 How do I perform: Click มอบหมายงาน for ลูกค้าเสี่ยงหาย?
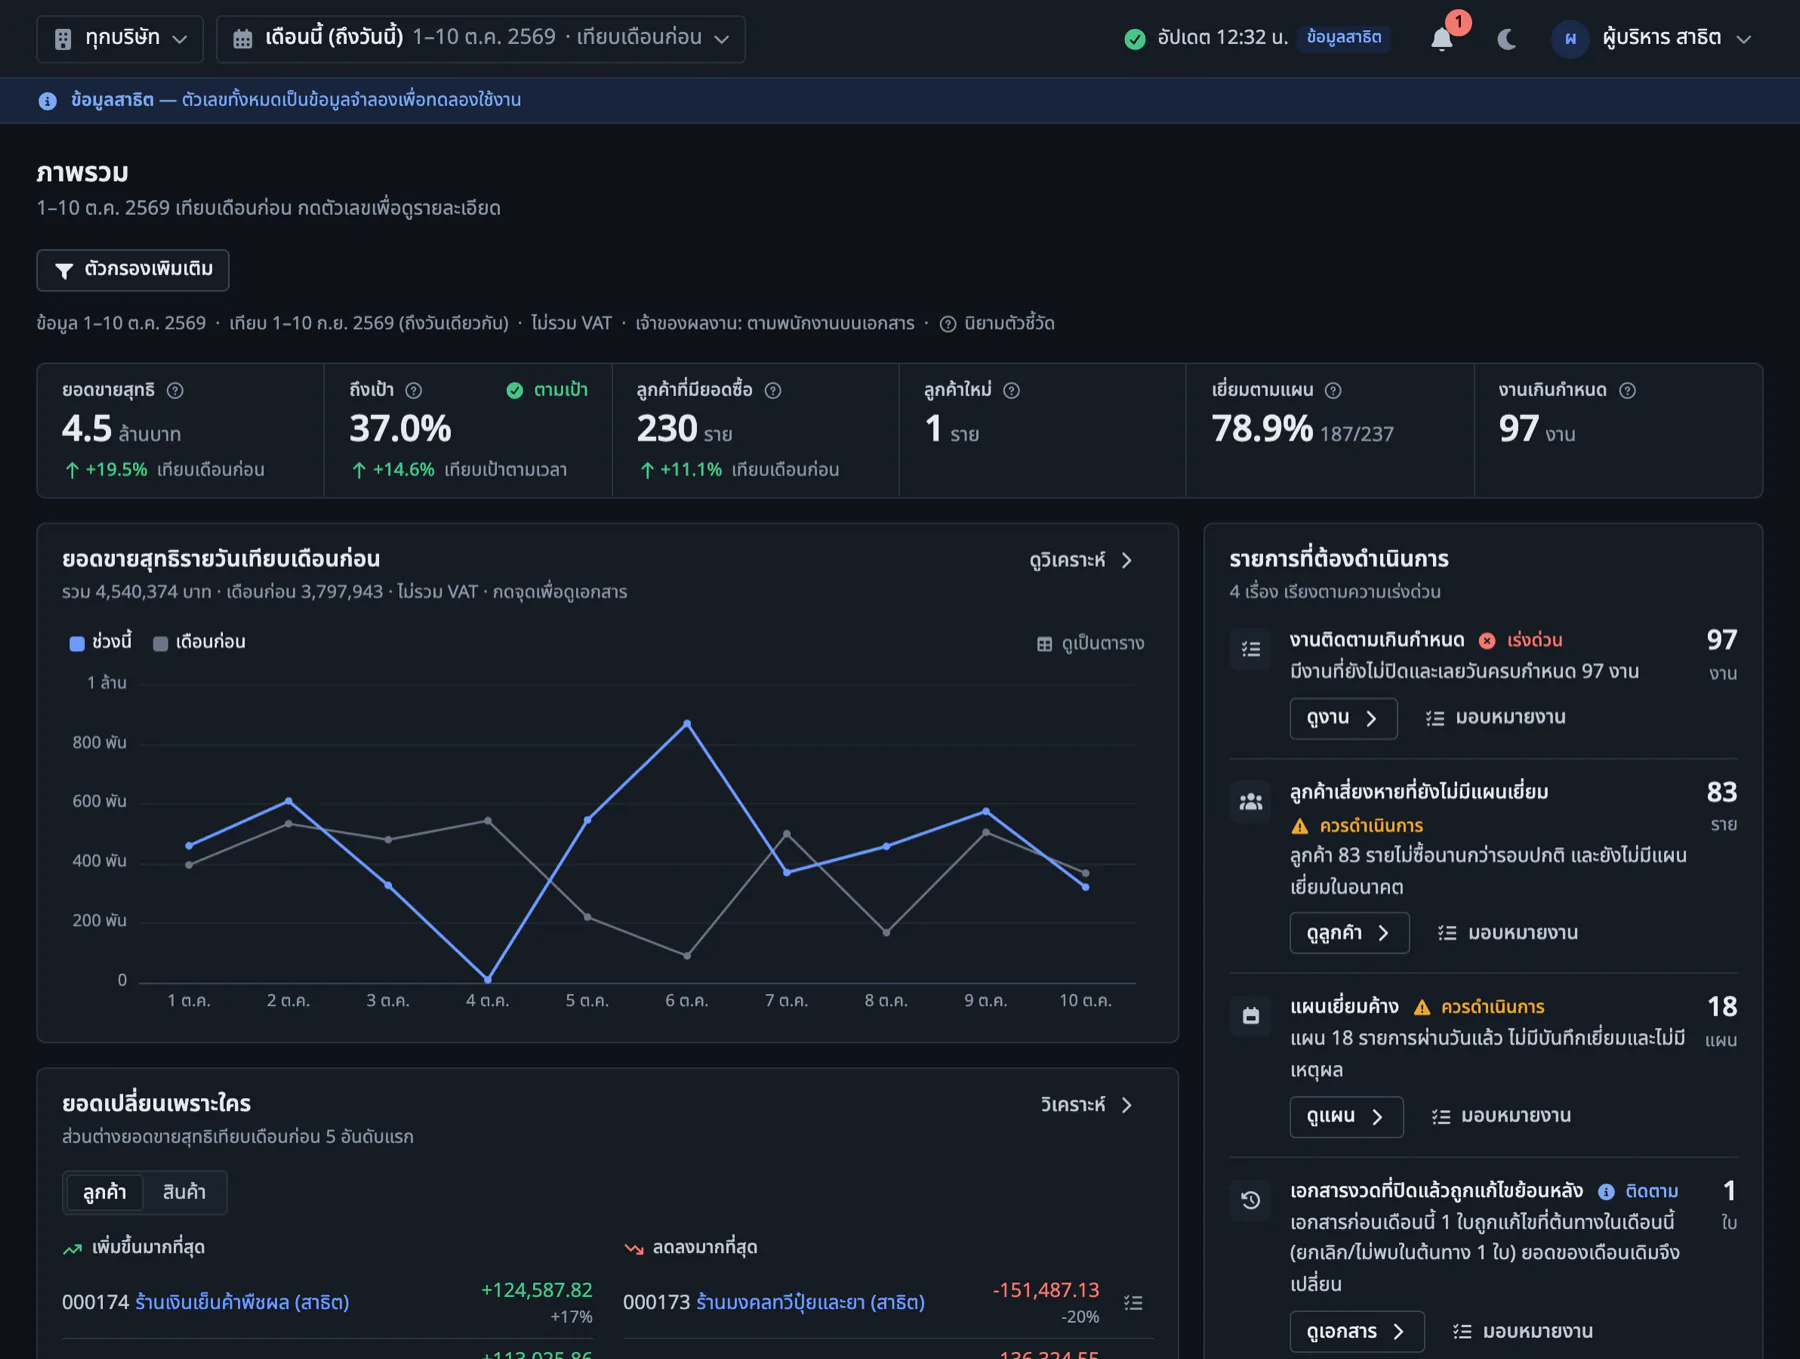tap(1508, 933)
